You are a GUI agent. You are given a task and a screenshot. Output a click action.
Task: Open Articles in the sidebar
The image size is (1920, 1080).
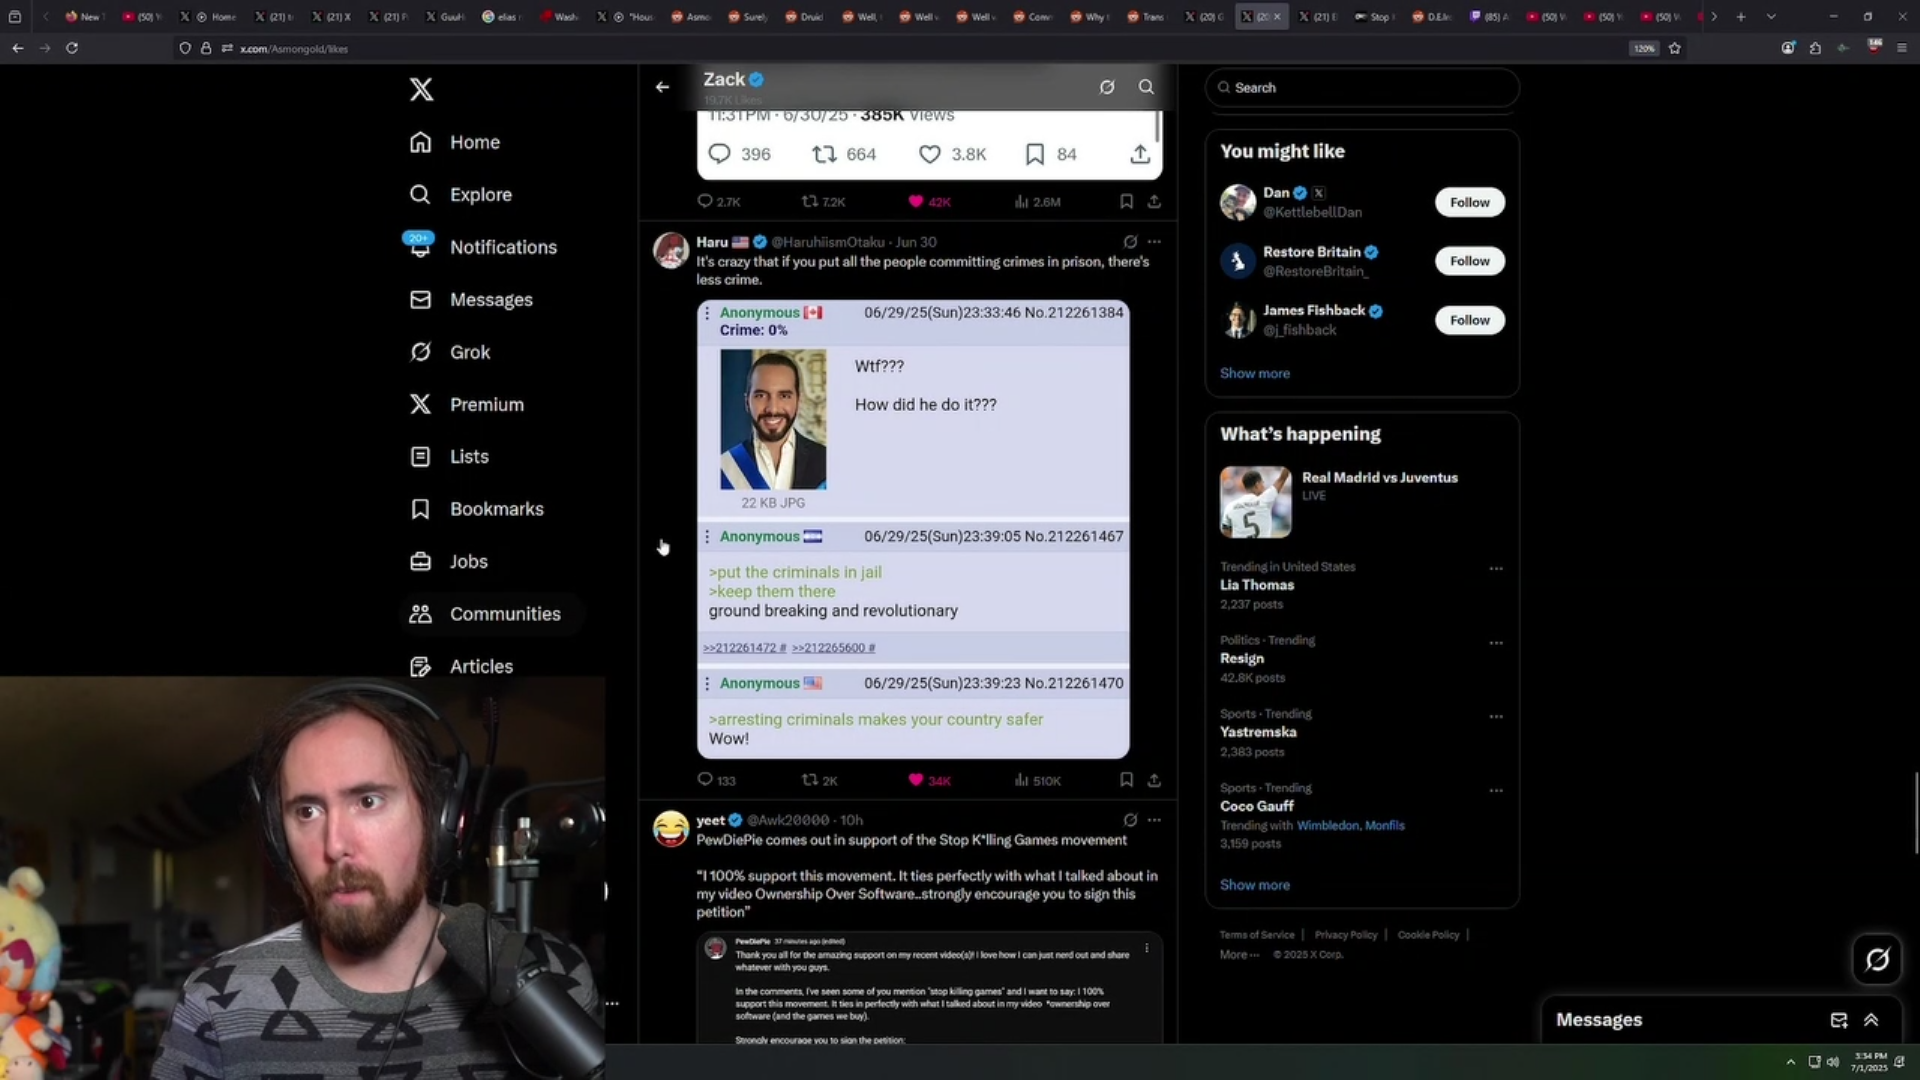(461, 666)
